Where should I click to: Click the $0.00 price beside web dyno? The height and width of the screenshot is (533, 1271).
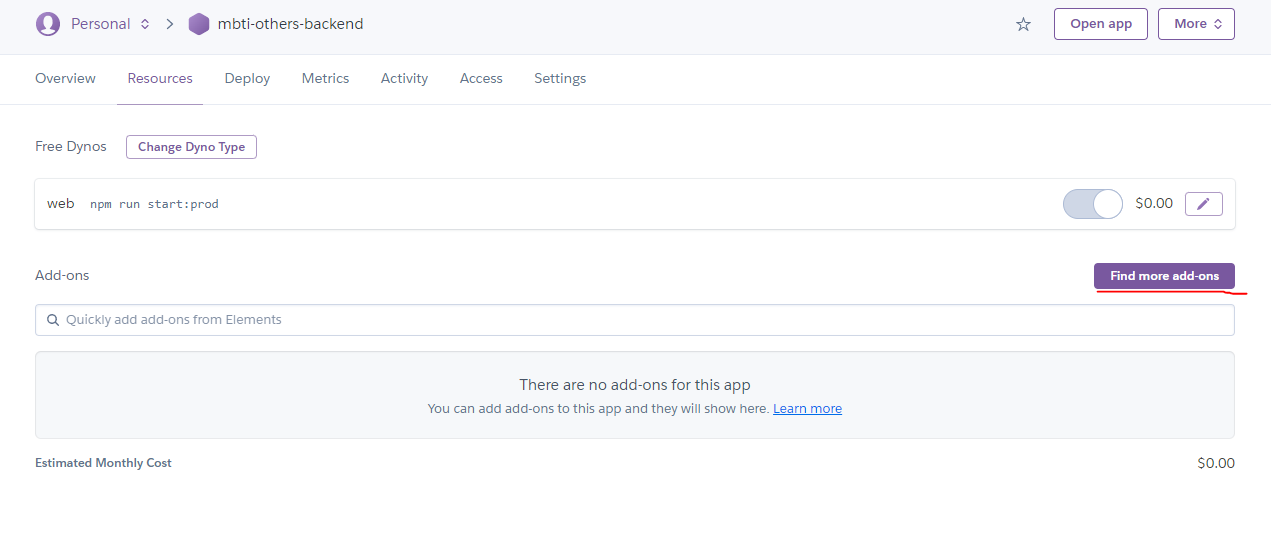click(x=1154, y=204)
